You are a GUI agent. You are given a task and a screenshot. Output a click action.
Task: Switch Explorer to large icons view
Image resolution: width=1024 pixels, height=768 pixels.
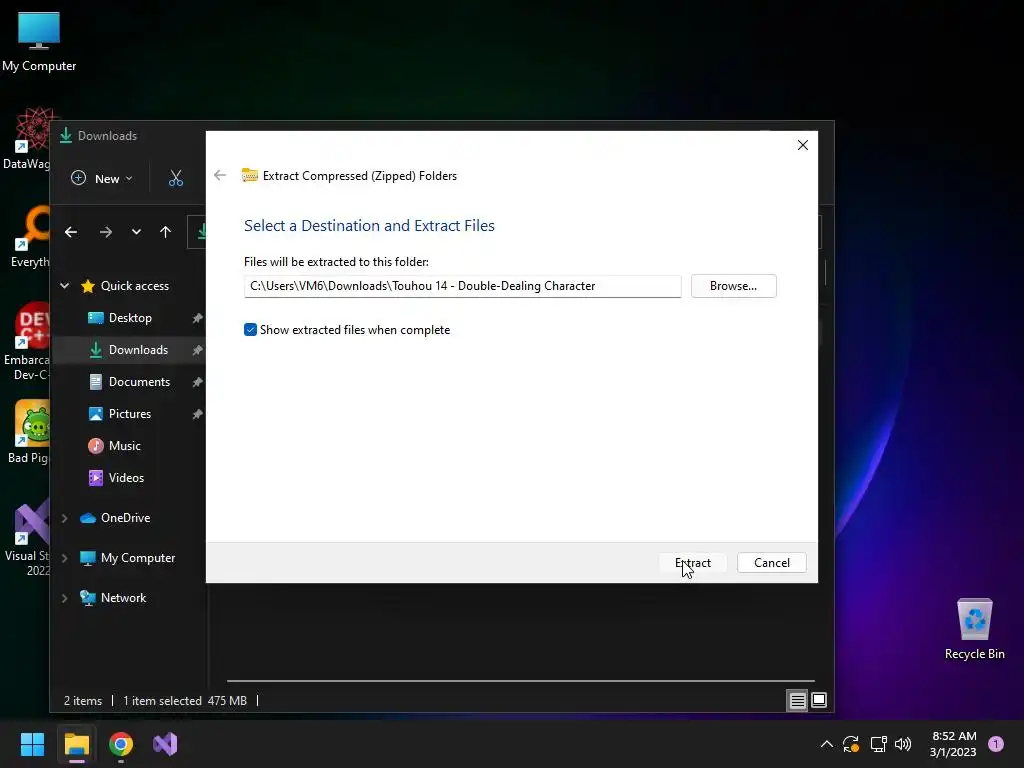819,701
